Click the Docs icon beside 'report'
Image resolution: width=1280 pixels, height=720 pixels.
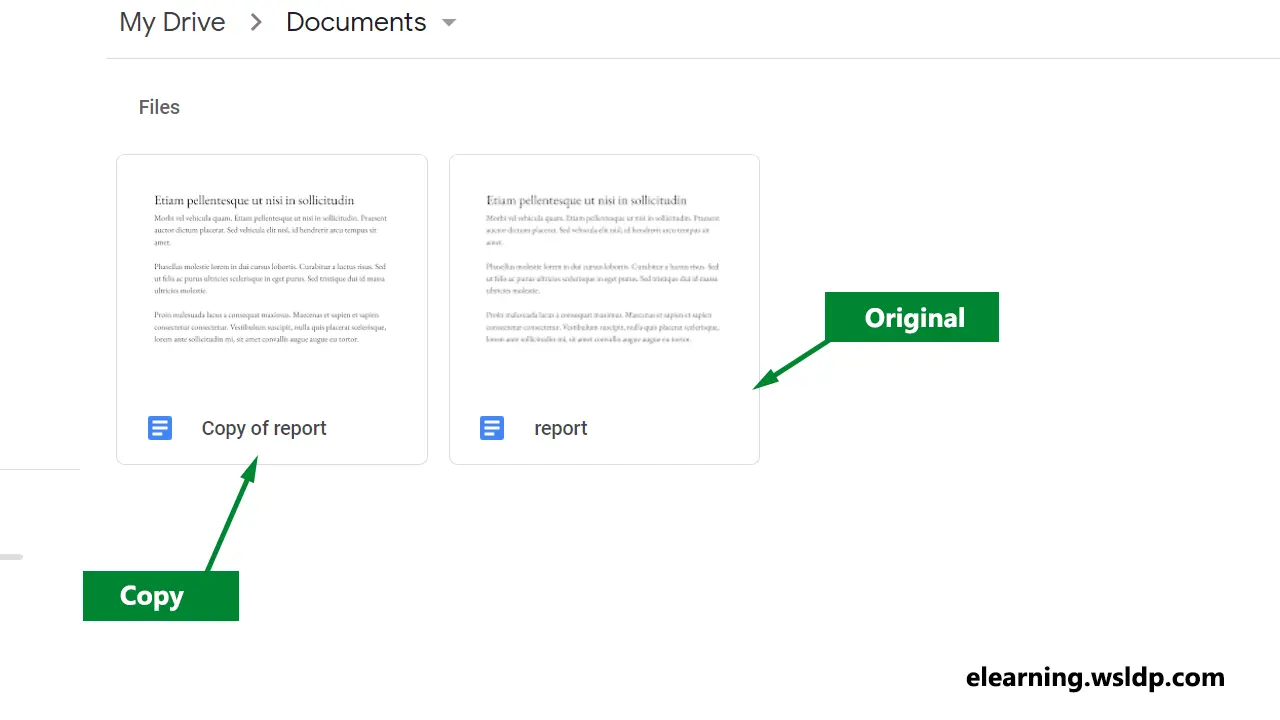click(x=492, y=428)
